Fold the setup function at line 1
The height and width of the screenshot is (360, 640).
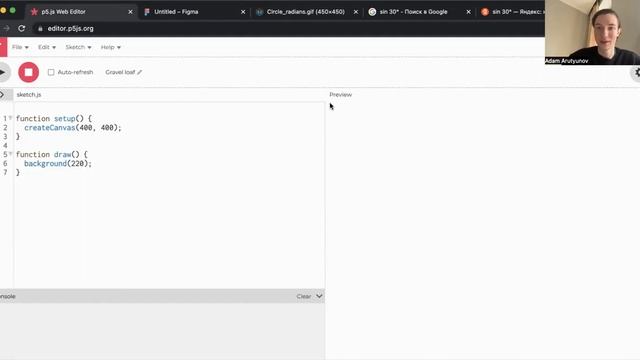tap(11, 118)
